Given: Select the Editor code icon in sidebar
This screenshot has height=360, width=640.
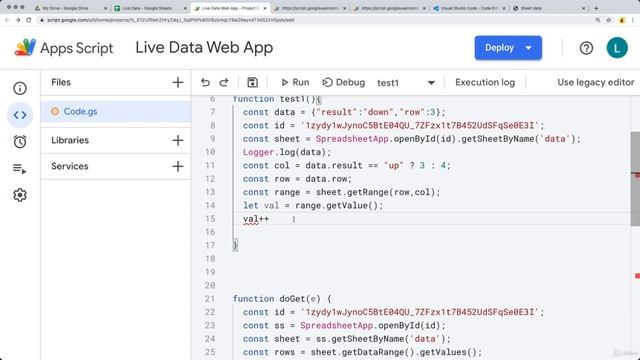Looking at the screenshot, I should (x=20, y=115).
